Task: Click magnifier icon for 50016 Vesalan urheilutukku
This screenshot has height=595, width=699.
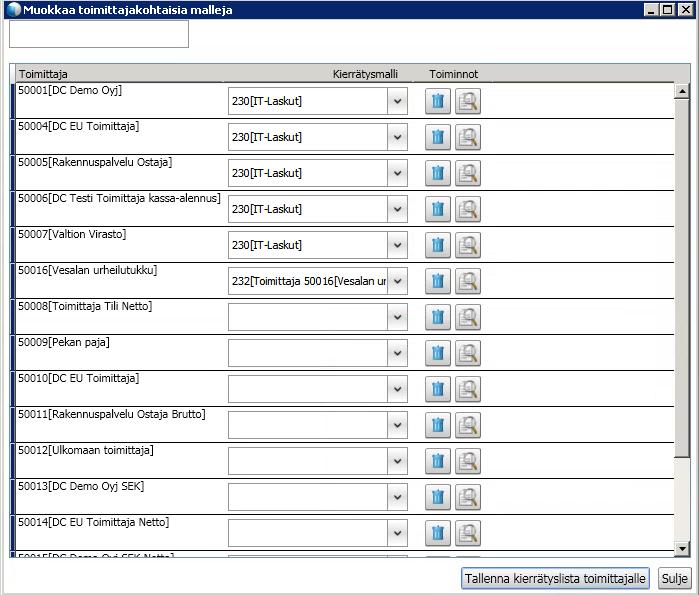Action: (468, 281)
